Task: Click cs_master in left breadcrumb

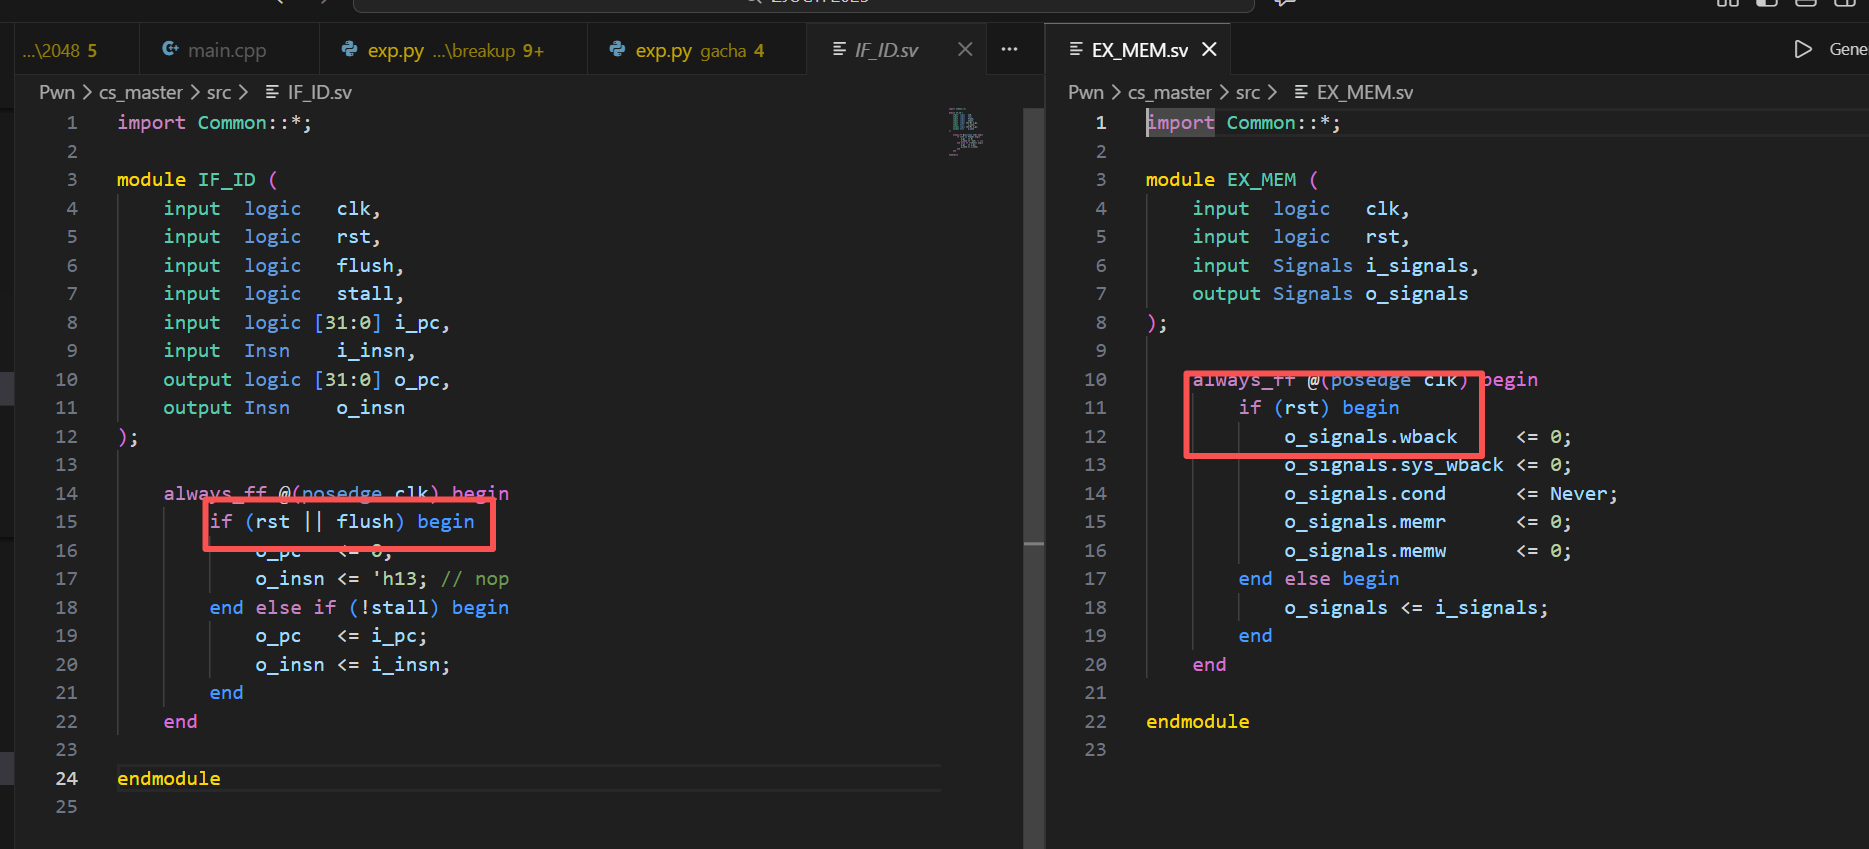Action: [x=140, y=92]
